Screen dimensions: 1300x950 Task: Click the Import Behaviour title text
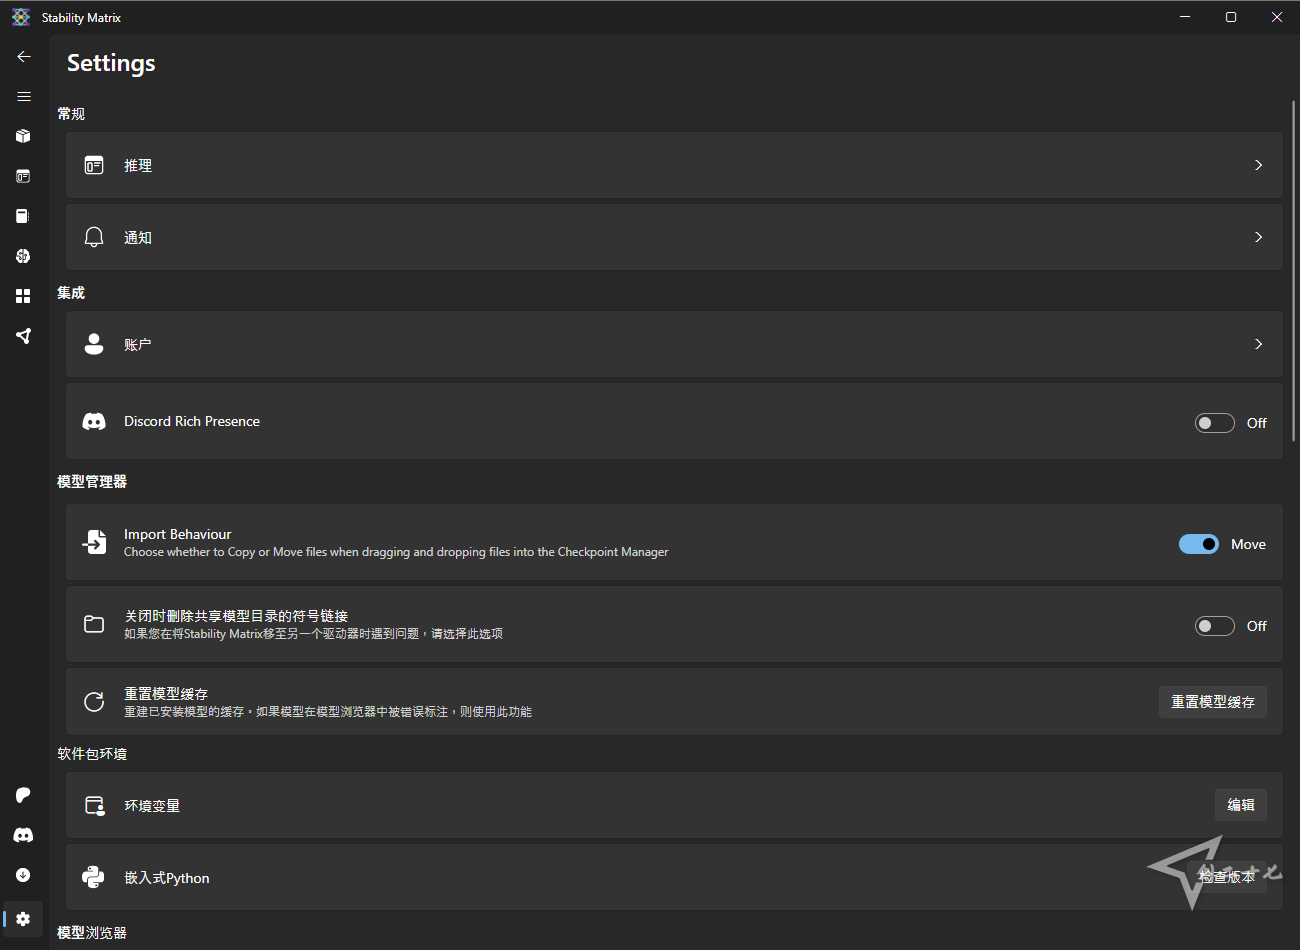(x=178, y=534)
